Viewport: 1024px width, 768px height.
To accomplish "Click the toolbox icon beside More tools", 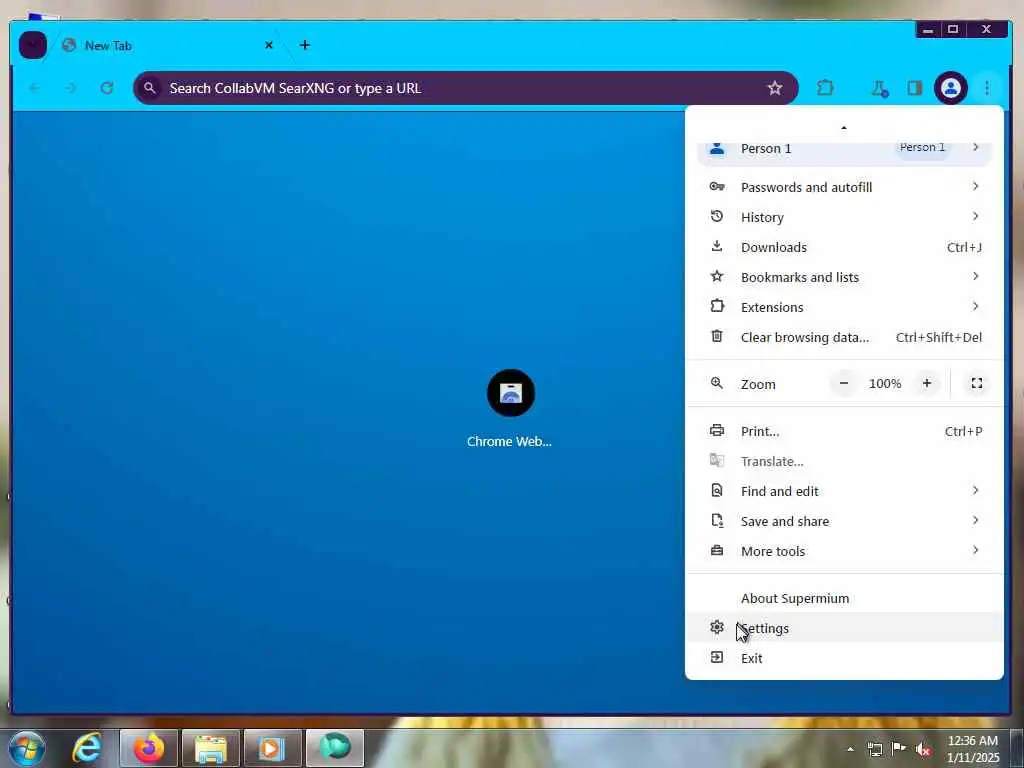I will (716, 551).
